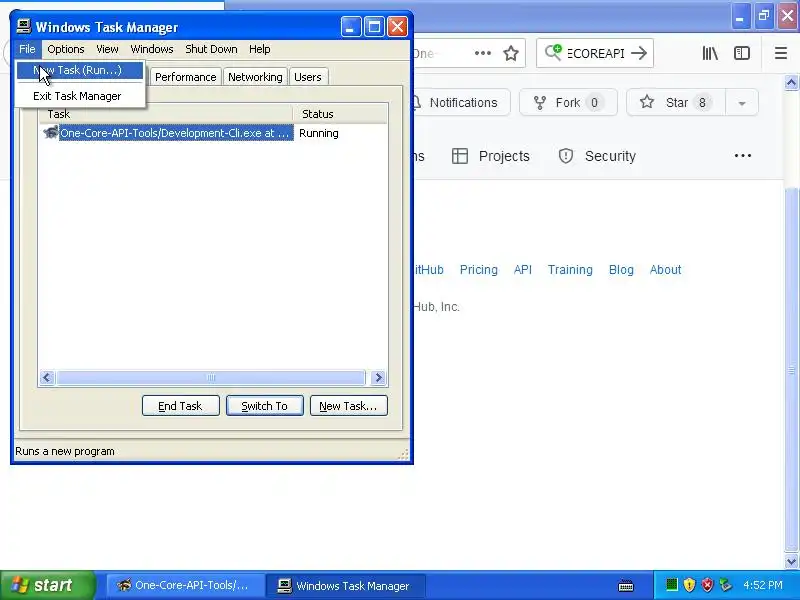Image resolution: width=800 pixels, height=600 pixels.
Task: Click the fork icon in Fork button
Action: (540, 103)
